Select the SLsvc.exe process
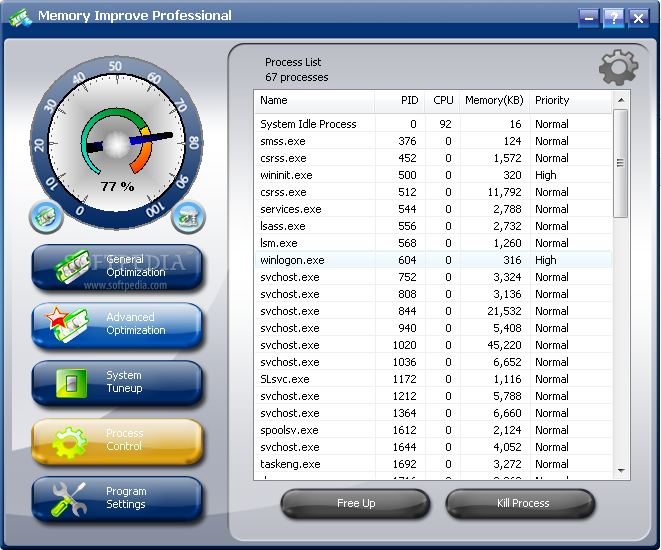The height and width of the screenshot is (550, 661). 433,379
